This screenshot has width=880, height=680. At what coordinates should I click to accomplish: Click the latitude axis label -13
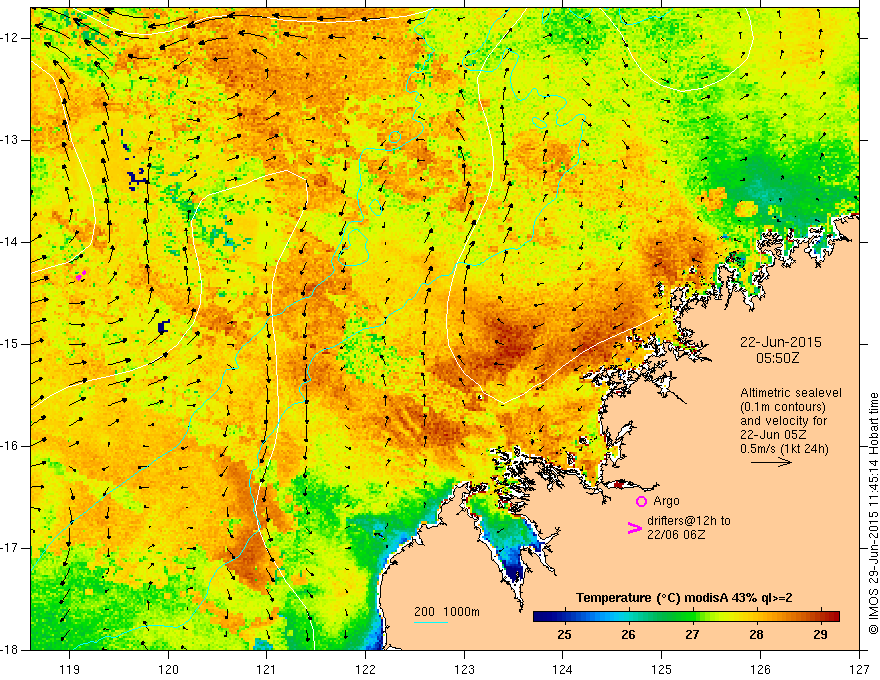click(x=11, y=140)
